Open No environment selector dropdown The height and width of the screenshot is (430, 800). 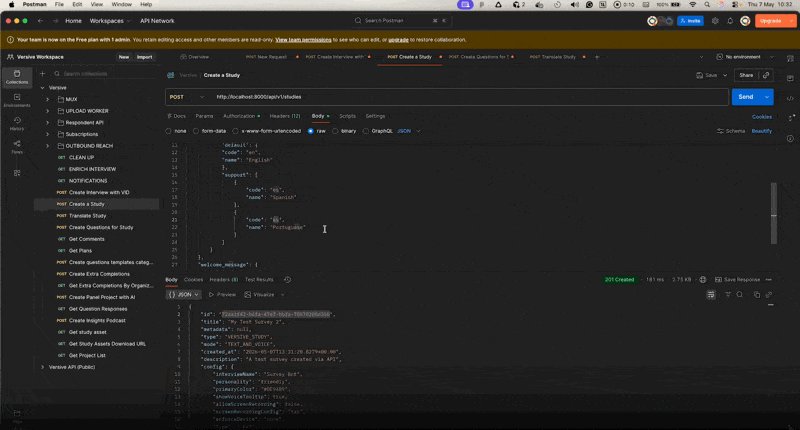pos(745,57)
